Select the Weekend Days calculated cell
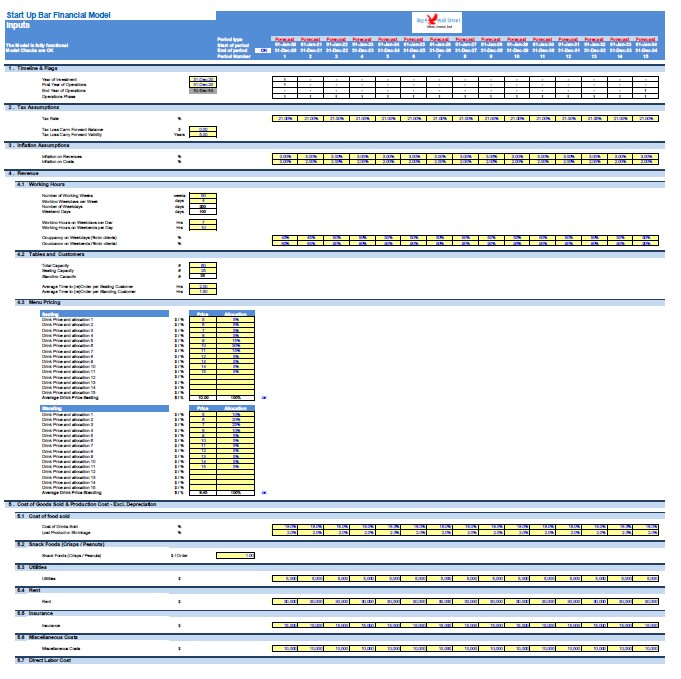Image resolution: width=681 pixels, height=679 pixels. 205,214
